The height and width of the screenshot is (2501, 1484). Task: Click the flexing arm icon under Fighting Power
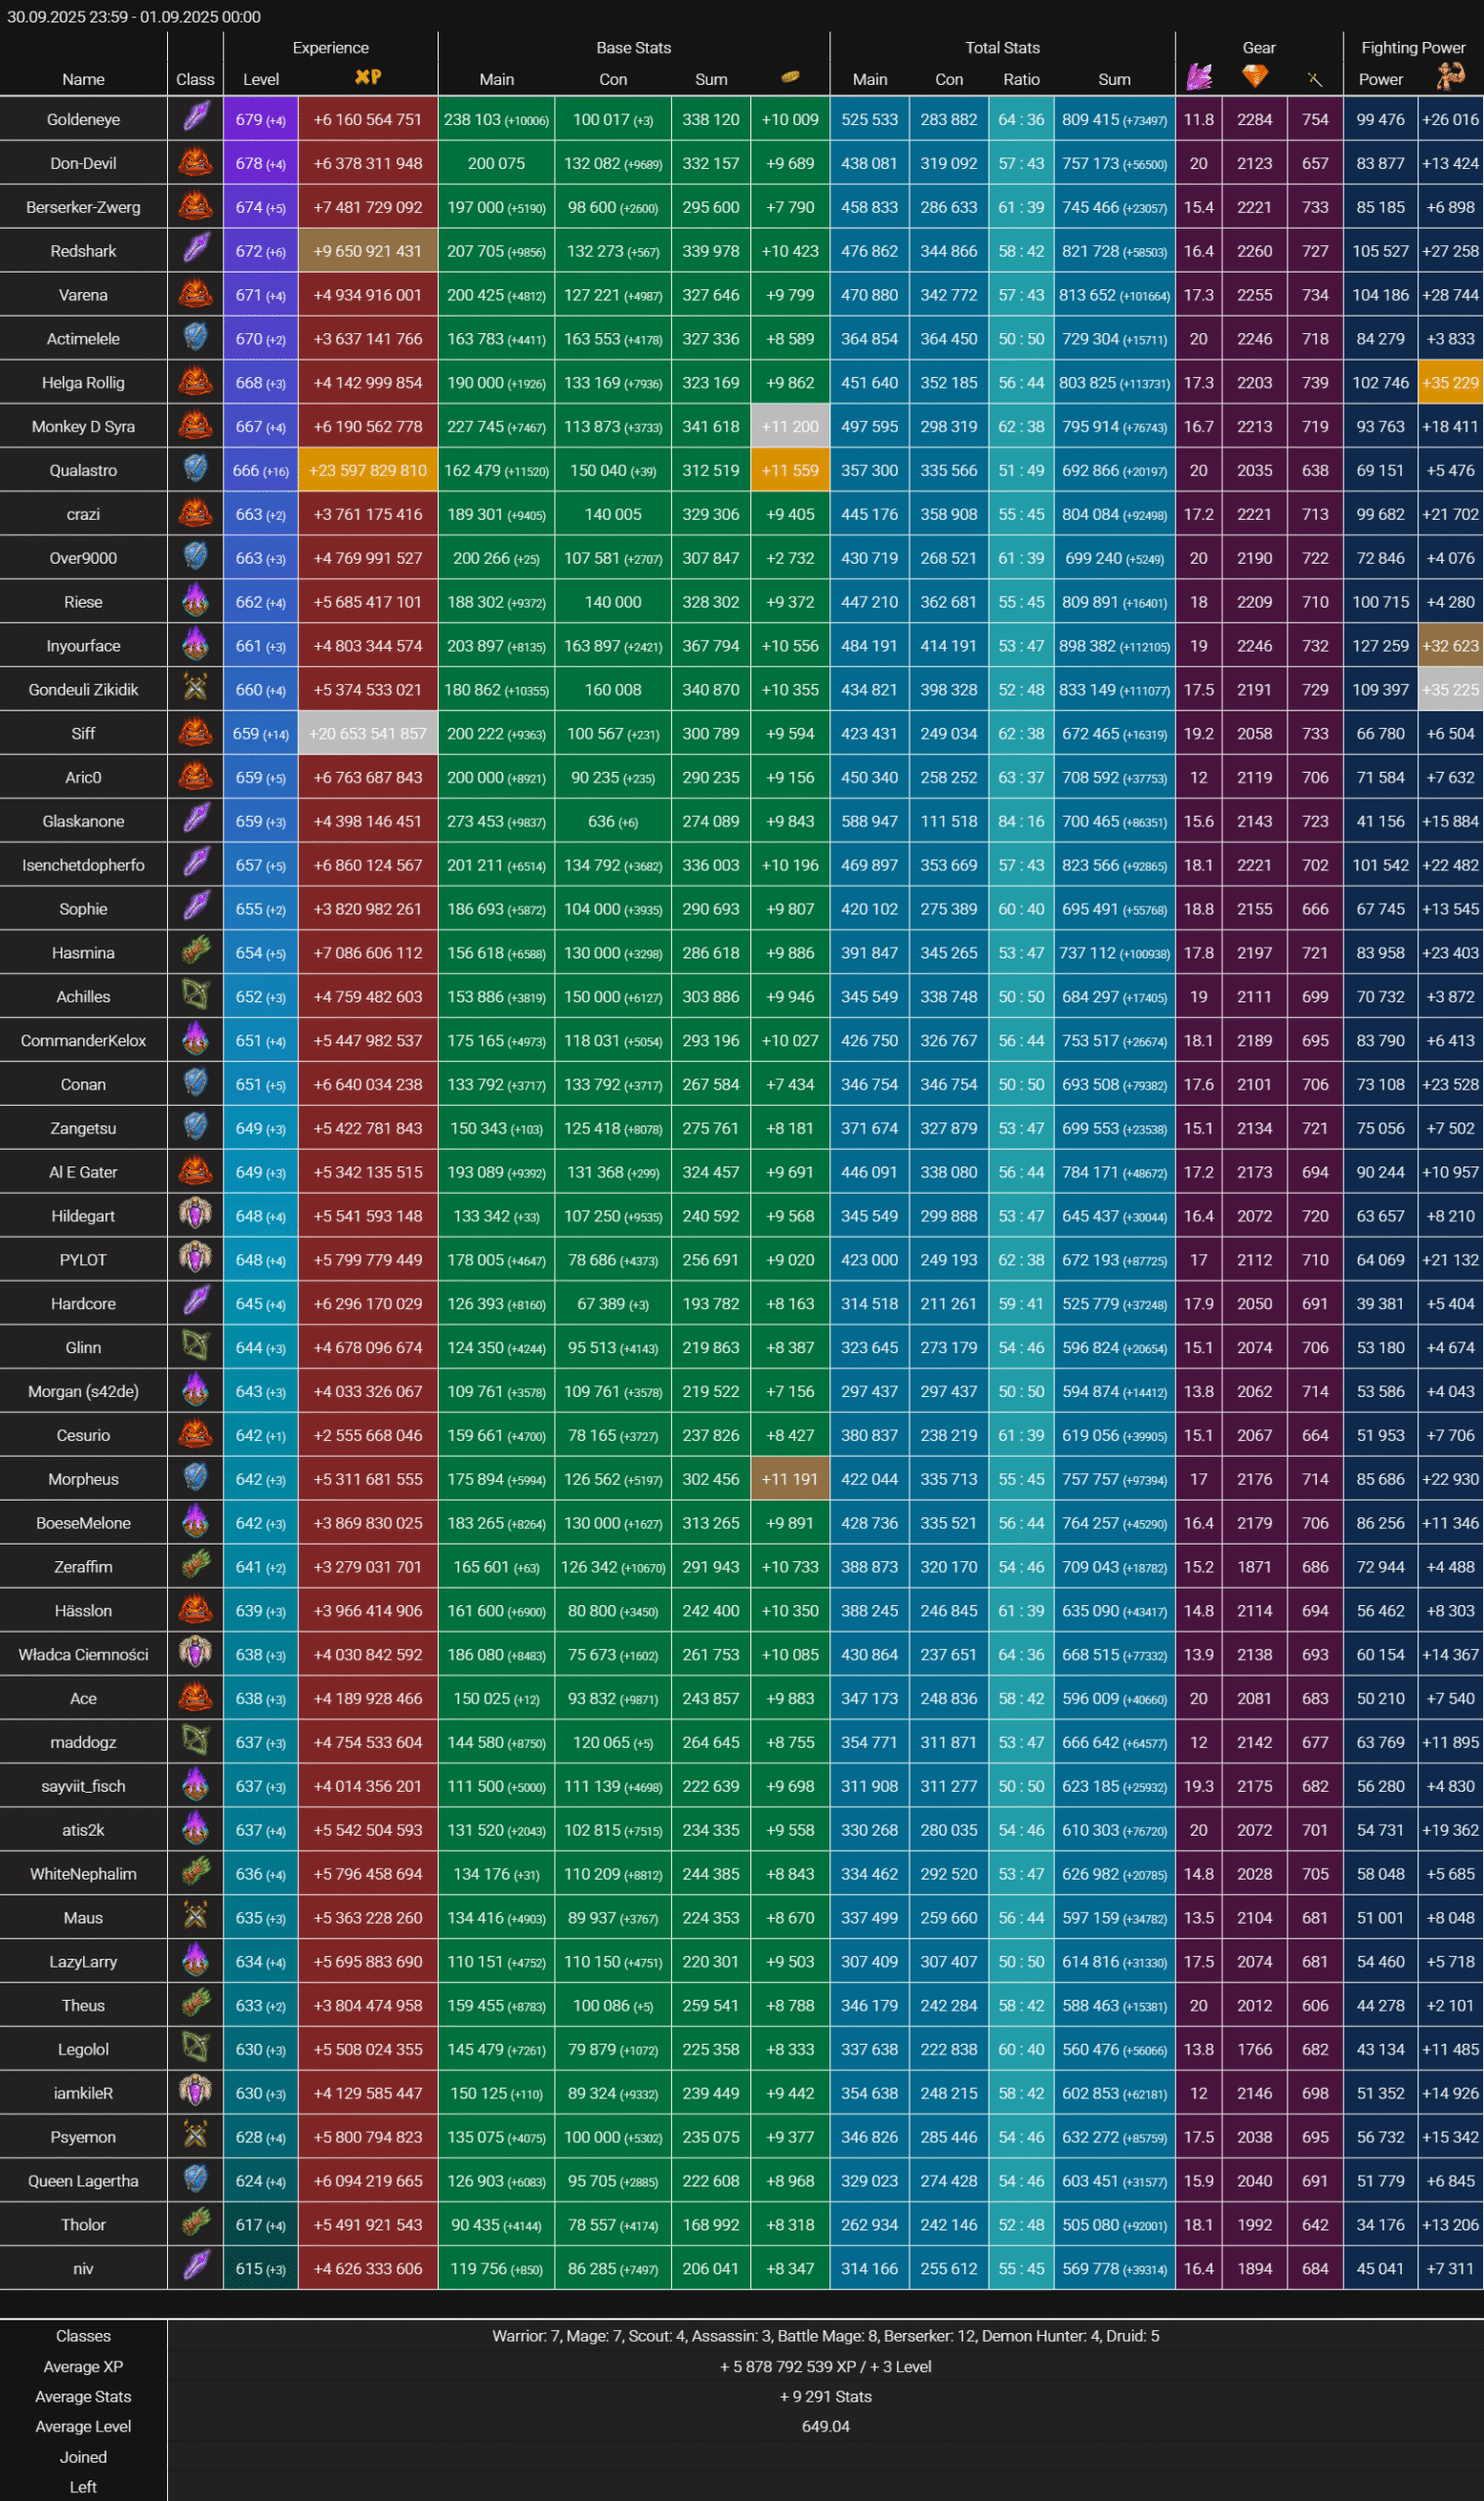coord(1450,76)
